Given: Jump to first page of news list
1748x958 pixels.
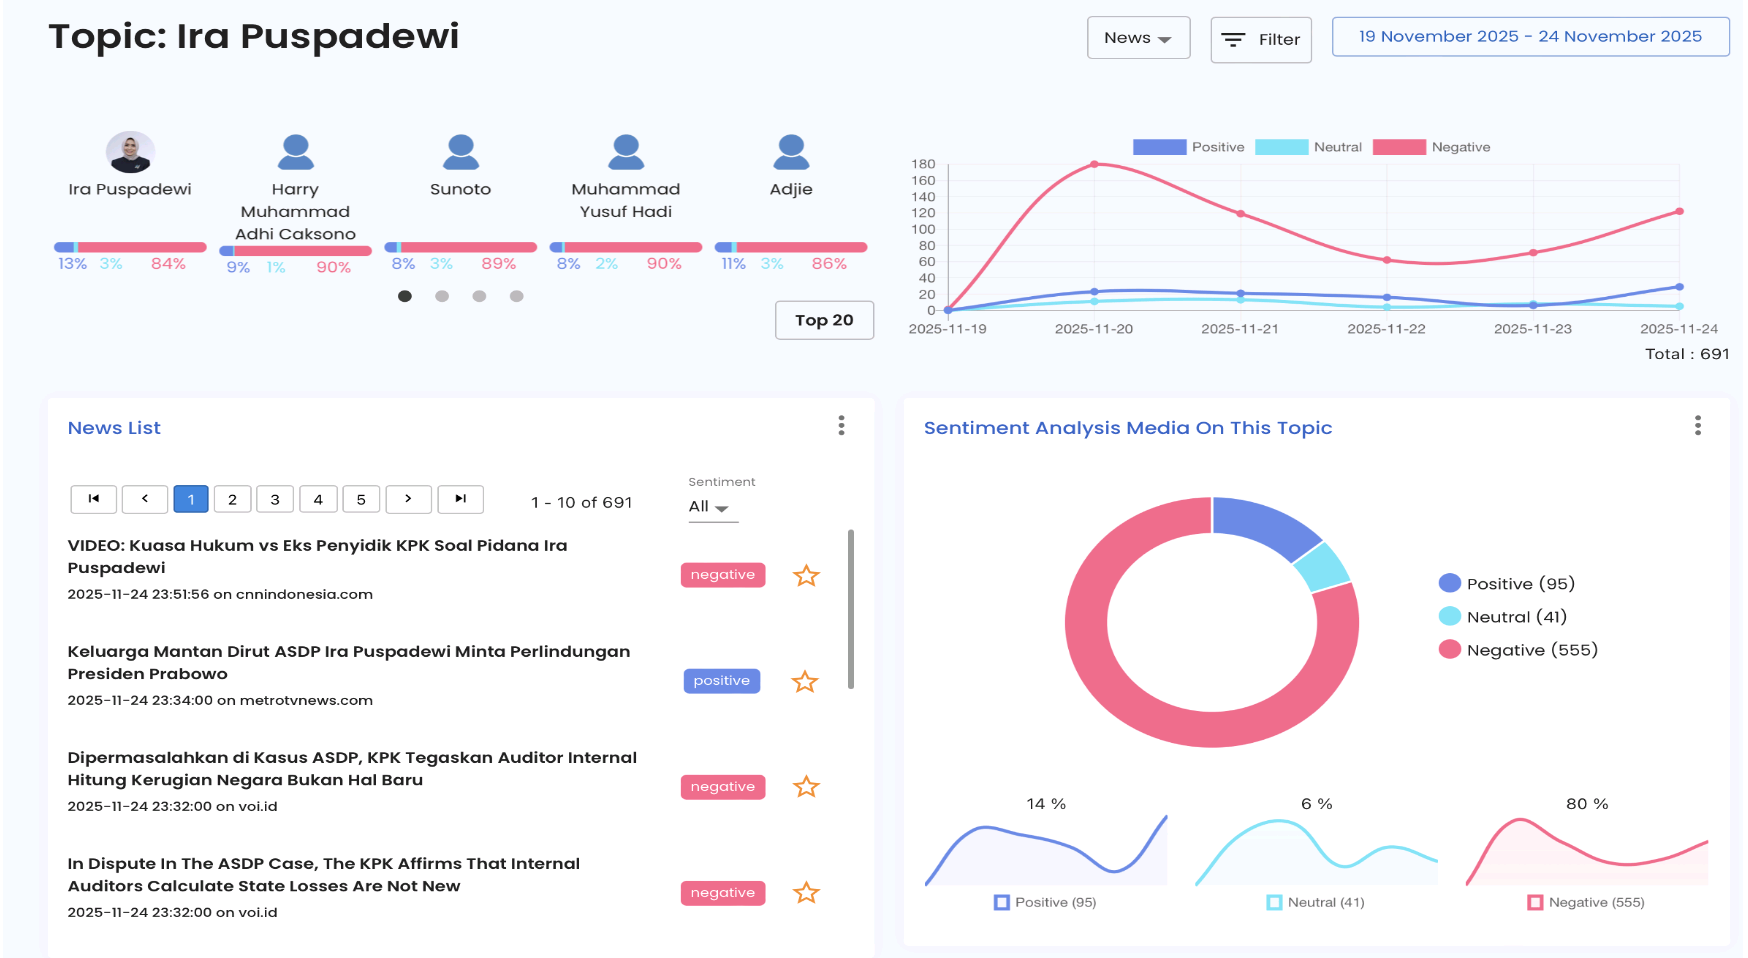Looking at the screenshot, I should (x=94, y=499).
